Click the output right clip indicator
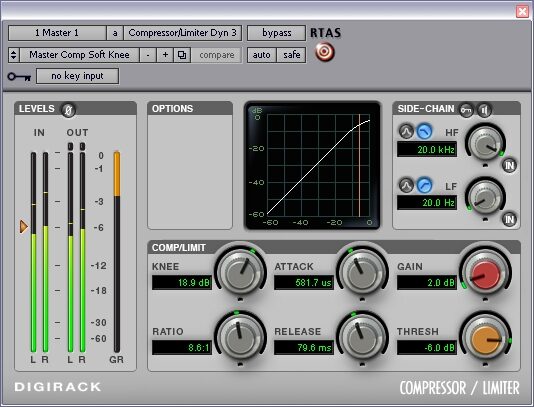The height and width of the screenshot is (407, 534). [x=82, y=146]
